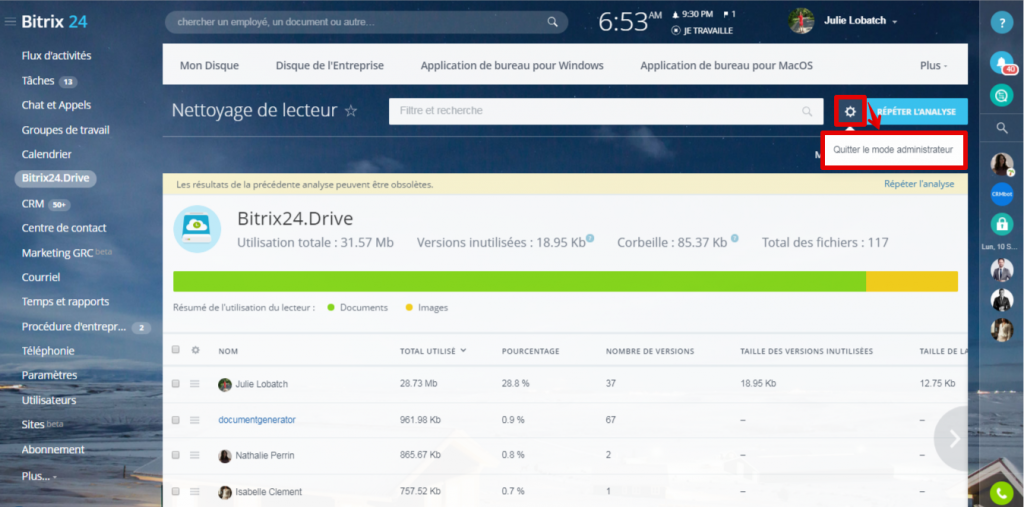Viewport: 1024px width, 507px height.
Task: Sort by POURCENTAGE column header
Action: coord(530,351)
